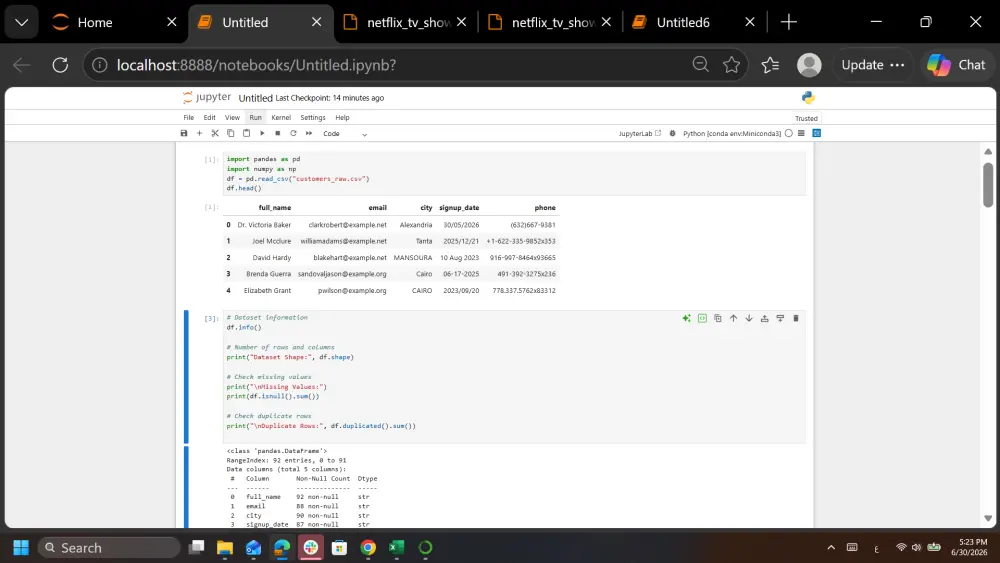Viewport: 1000px width, 563px height.
Task: Interrupt the kernel with the stop icon
Action: coord(277,133)
